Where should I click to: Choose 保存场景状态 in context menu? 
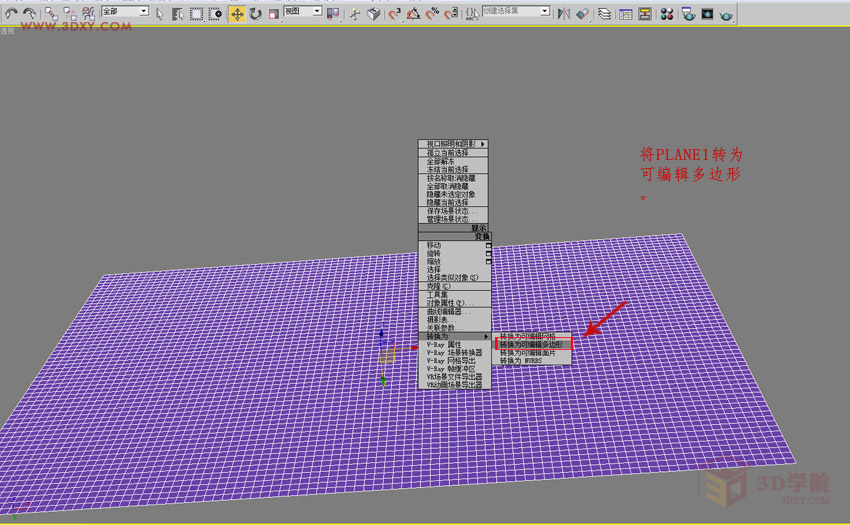[x=453, y=211]
